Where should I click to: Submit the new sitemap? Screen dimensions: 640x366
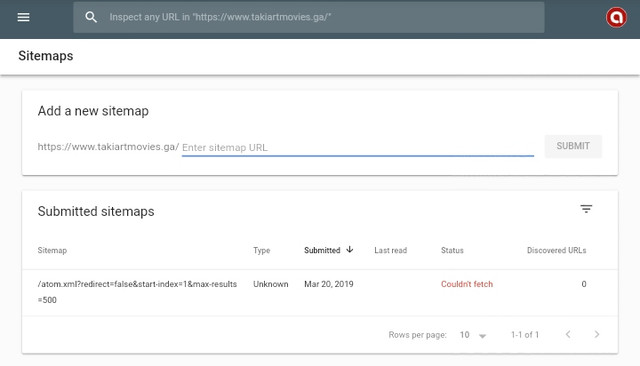(x=573, y=146)
